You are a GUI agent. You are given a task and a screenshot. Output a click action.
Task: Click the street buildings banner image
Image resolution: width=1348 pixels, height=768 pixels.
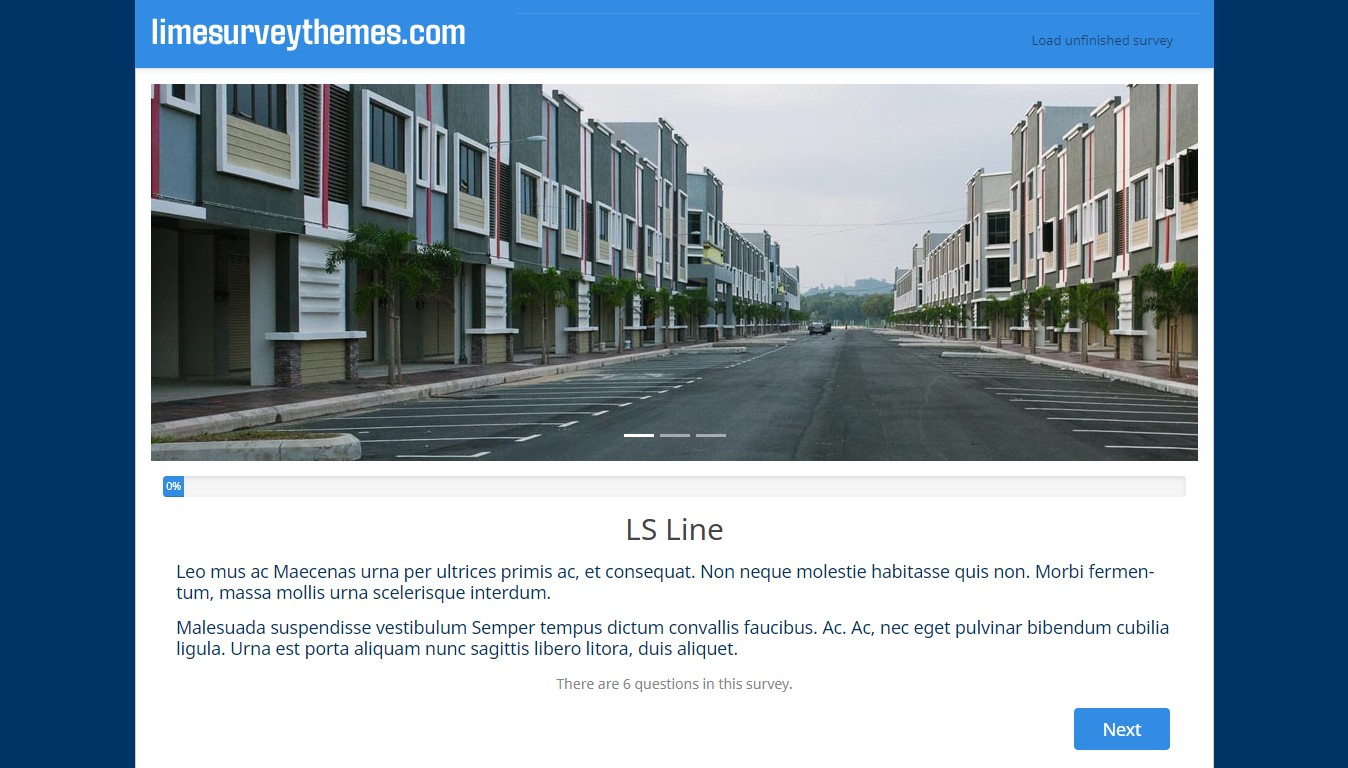674,272
